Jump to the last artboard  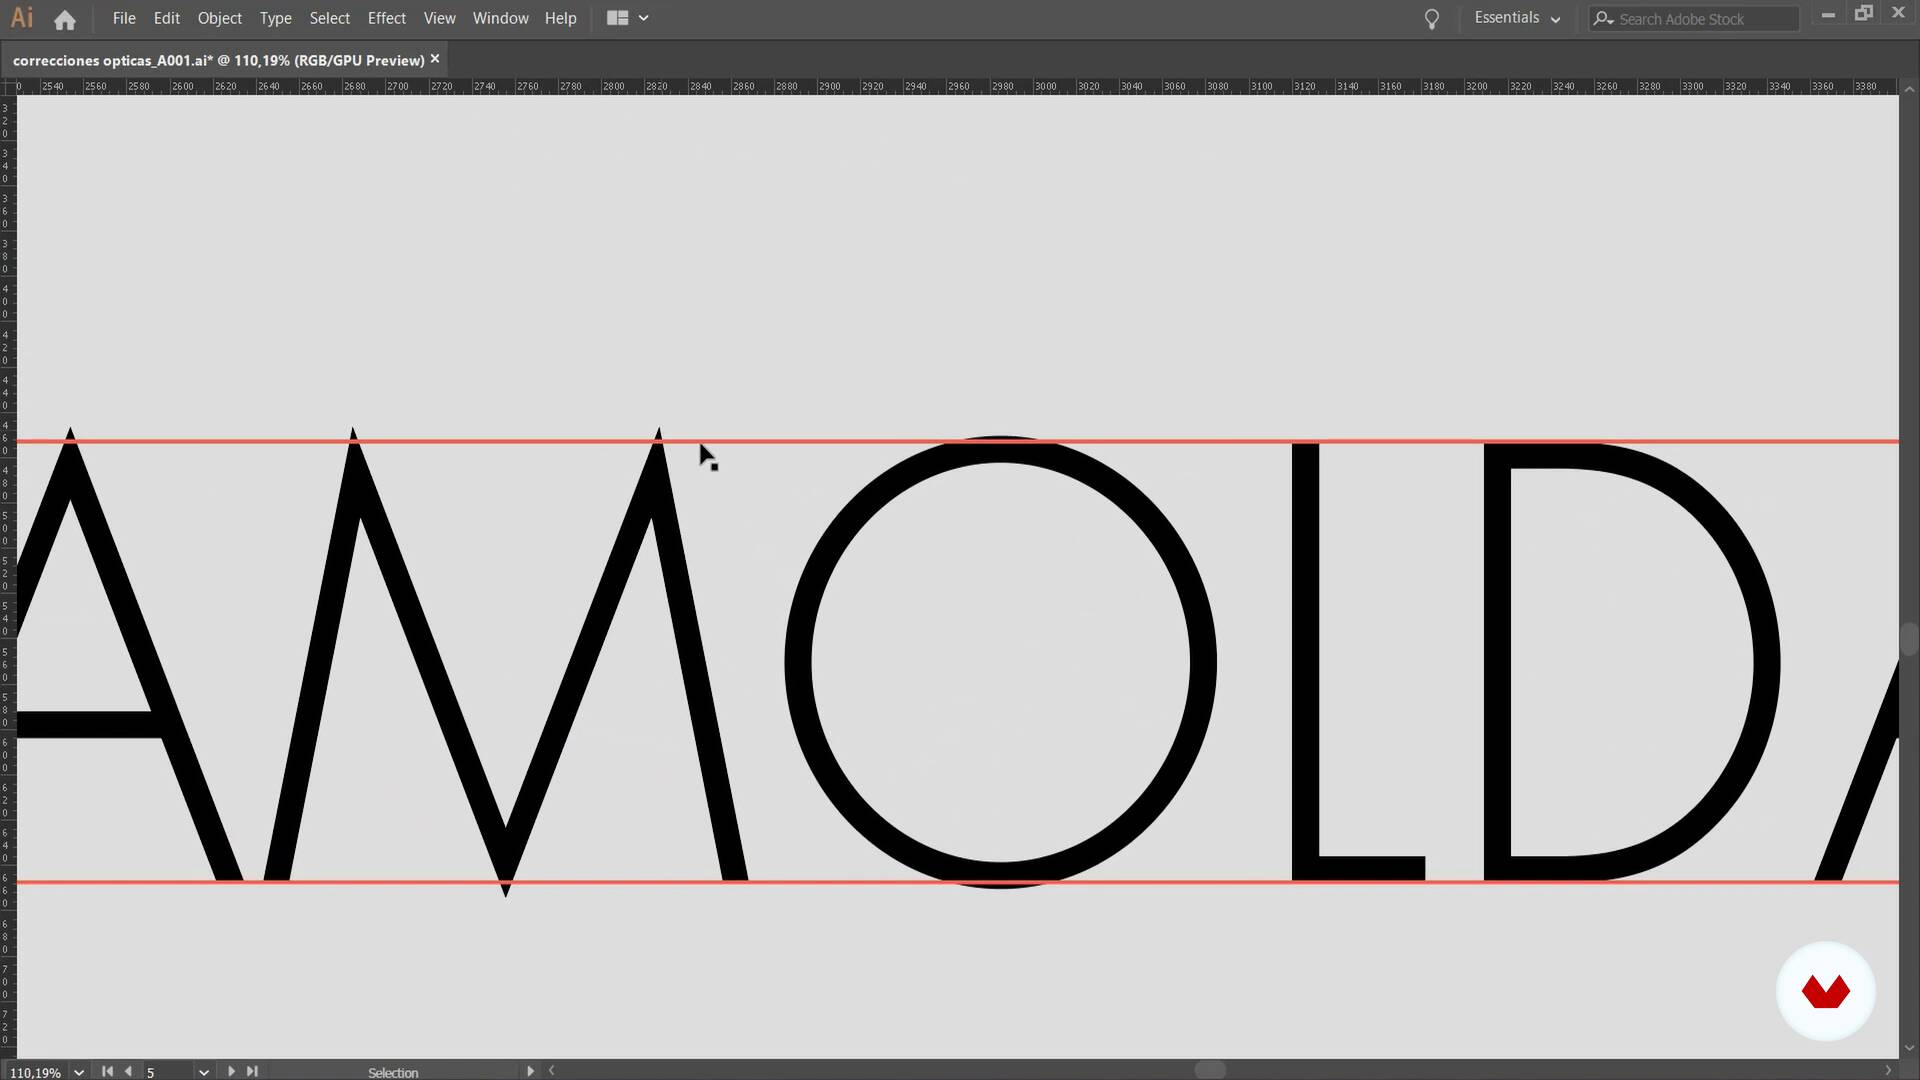tap(252, 1071)
